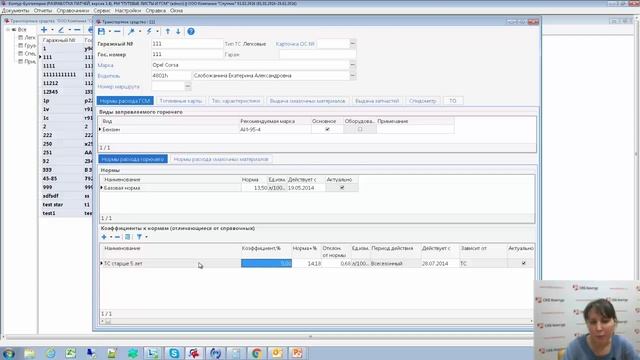Open Google Chrome from the taskbar
The image size is (640, 360).
[256, 353]
